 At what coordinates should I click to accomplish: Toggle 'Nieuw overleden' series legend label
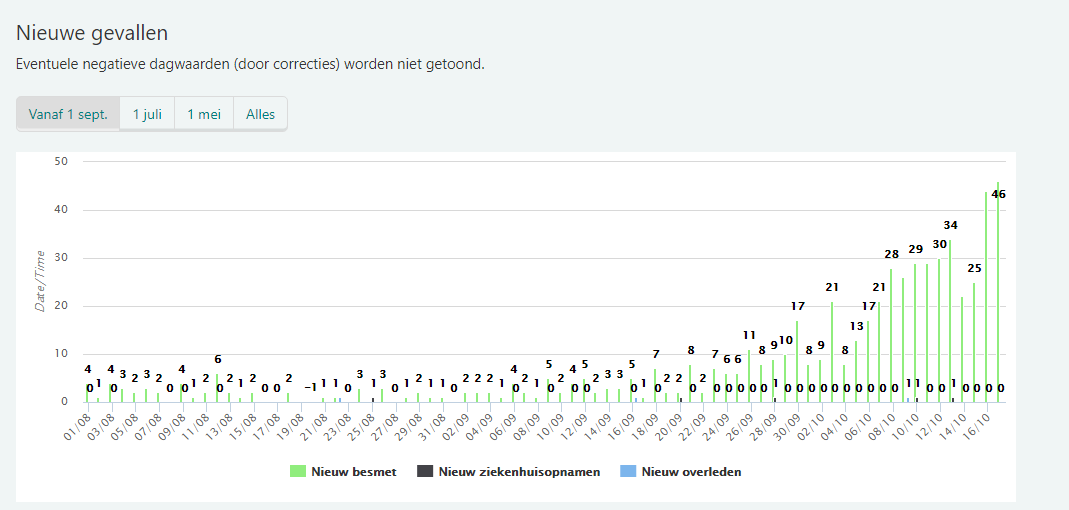[x=691, y=472]
